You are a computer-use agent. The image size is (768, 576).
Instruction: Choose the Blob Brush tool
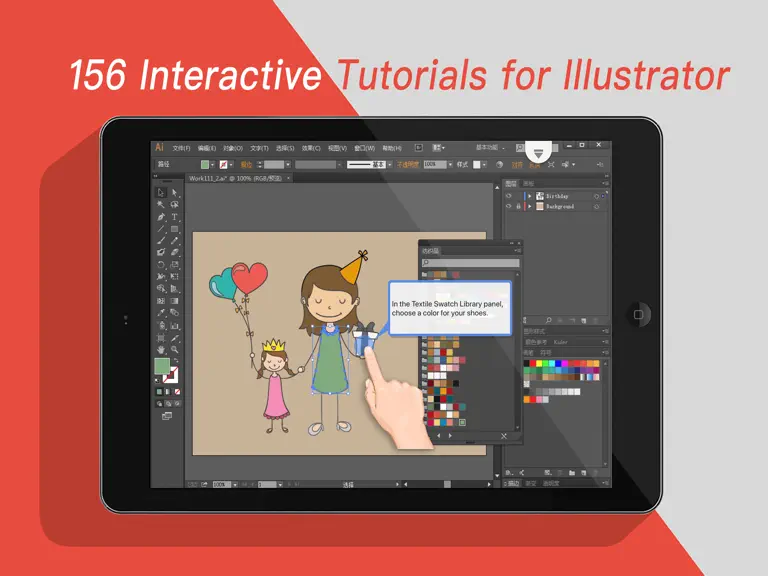tap(161, 252)
